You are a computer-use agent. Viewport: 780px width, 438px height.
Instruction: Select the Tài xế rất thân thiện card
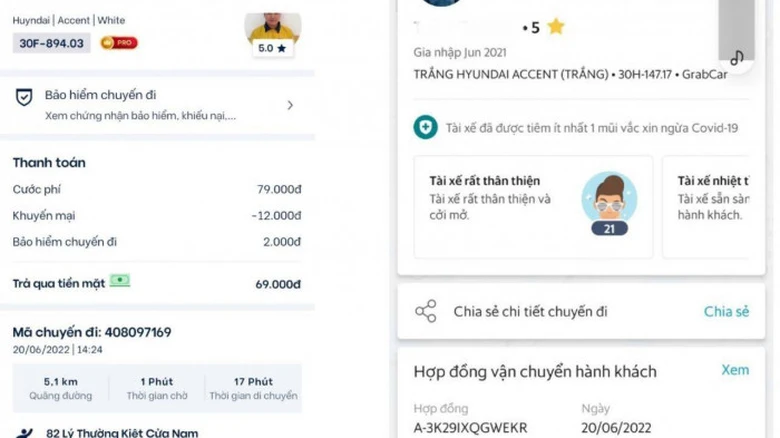tap(533, 206)
